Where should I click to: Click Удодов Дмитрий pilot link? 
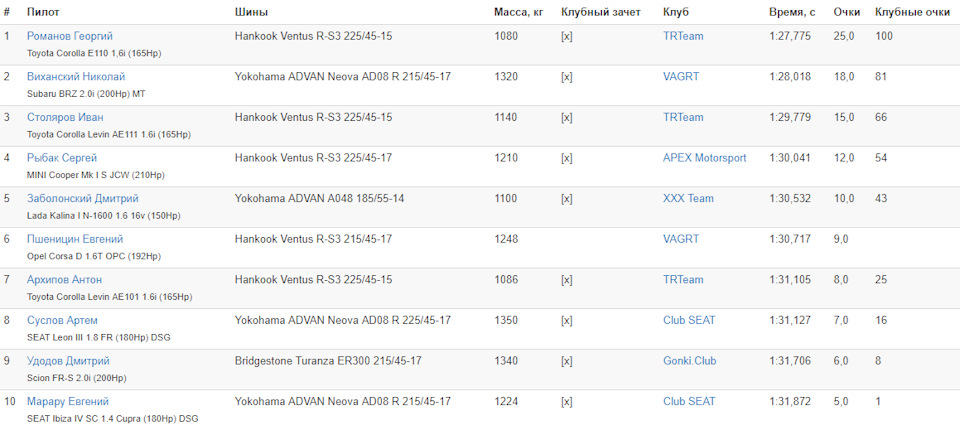68,361
